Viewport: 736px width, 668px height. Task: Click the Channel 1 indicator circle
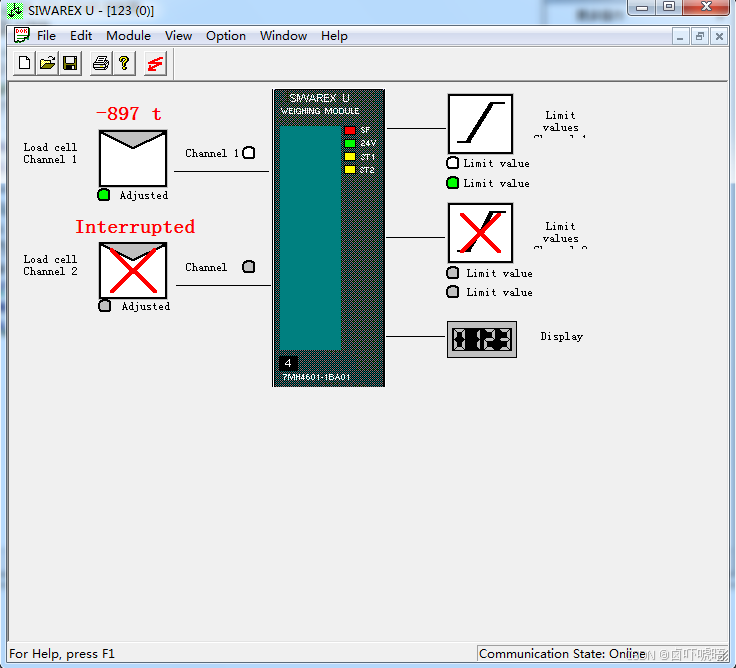point(249,153)
